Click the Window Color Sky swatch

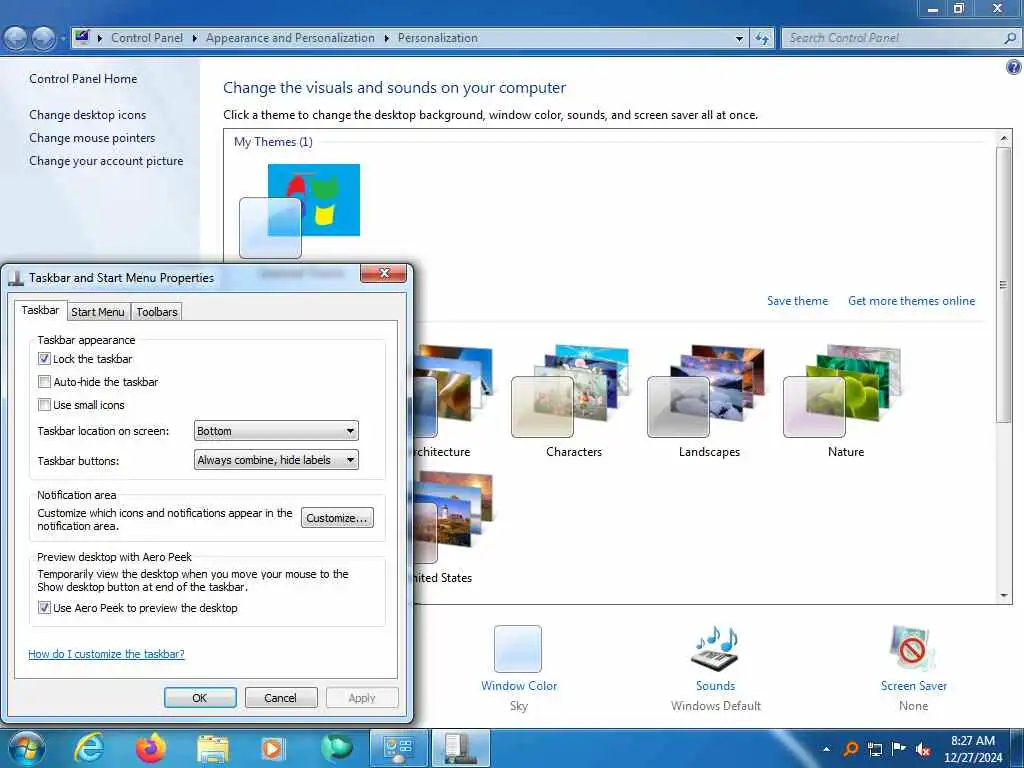pos(518,649)
